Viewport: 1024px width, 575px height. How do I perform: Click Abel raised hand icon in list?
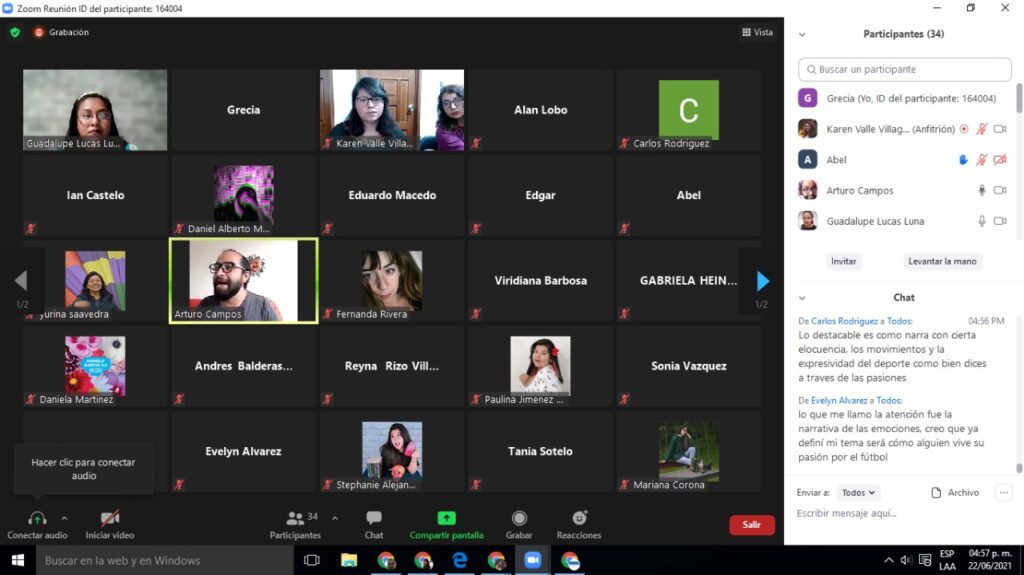pyautogui.click(x=963, y=160)
